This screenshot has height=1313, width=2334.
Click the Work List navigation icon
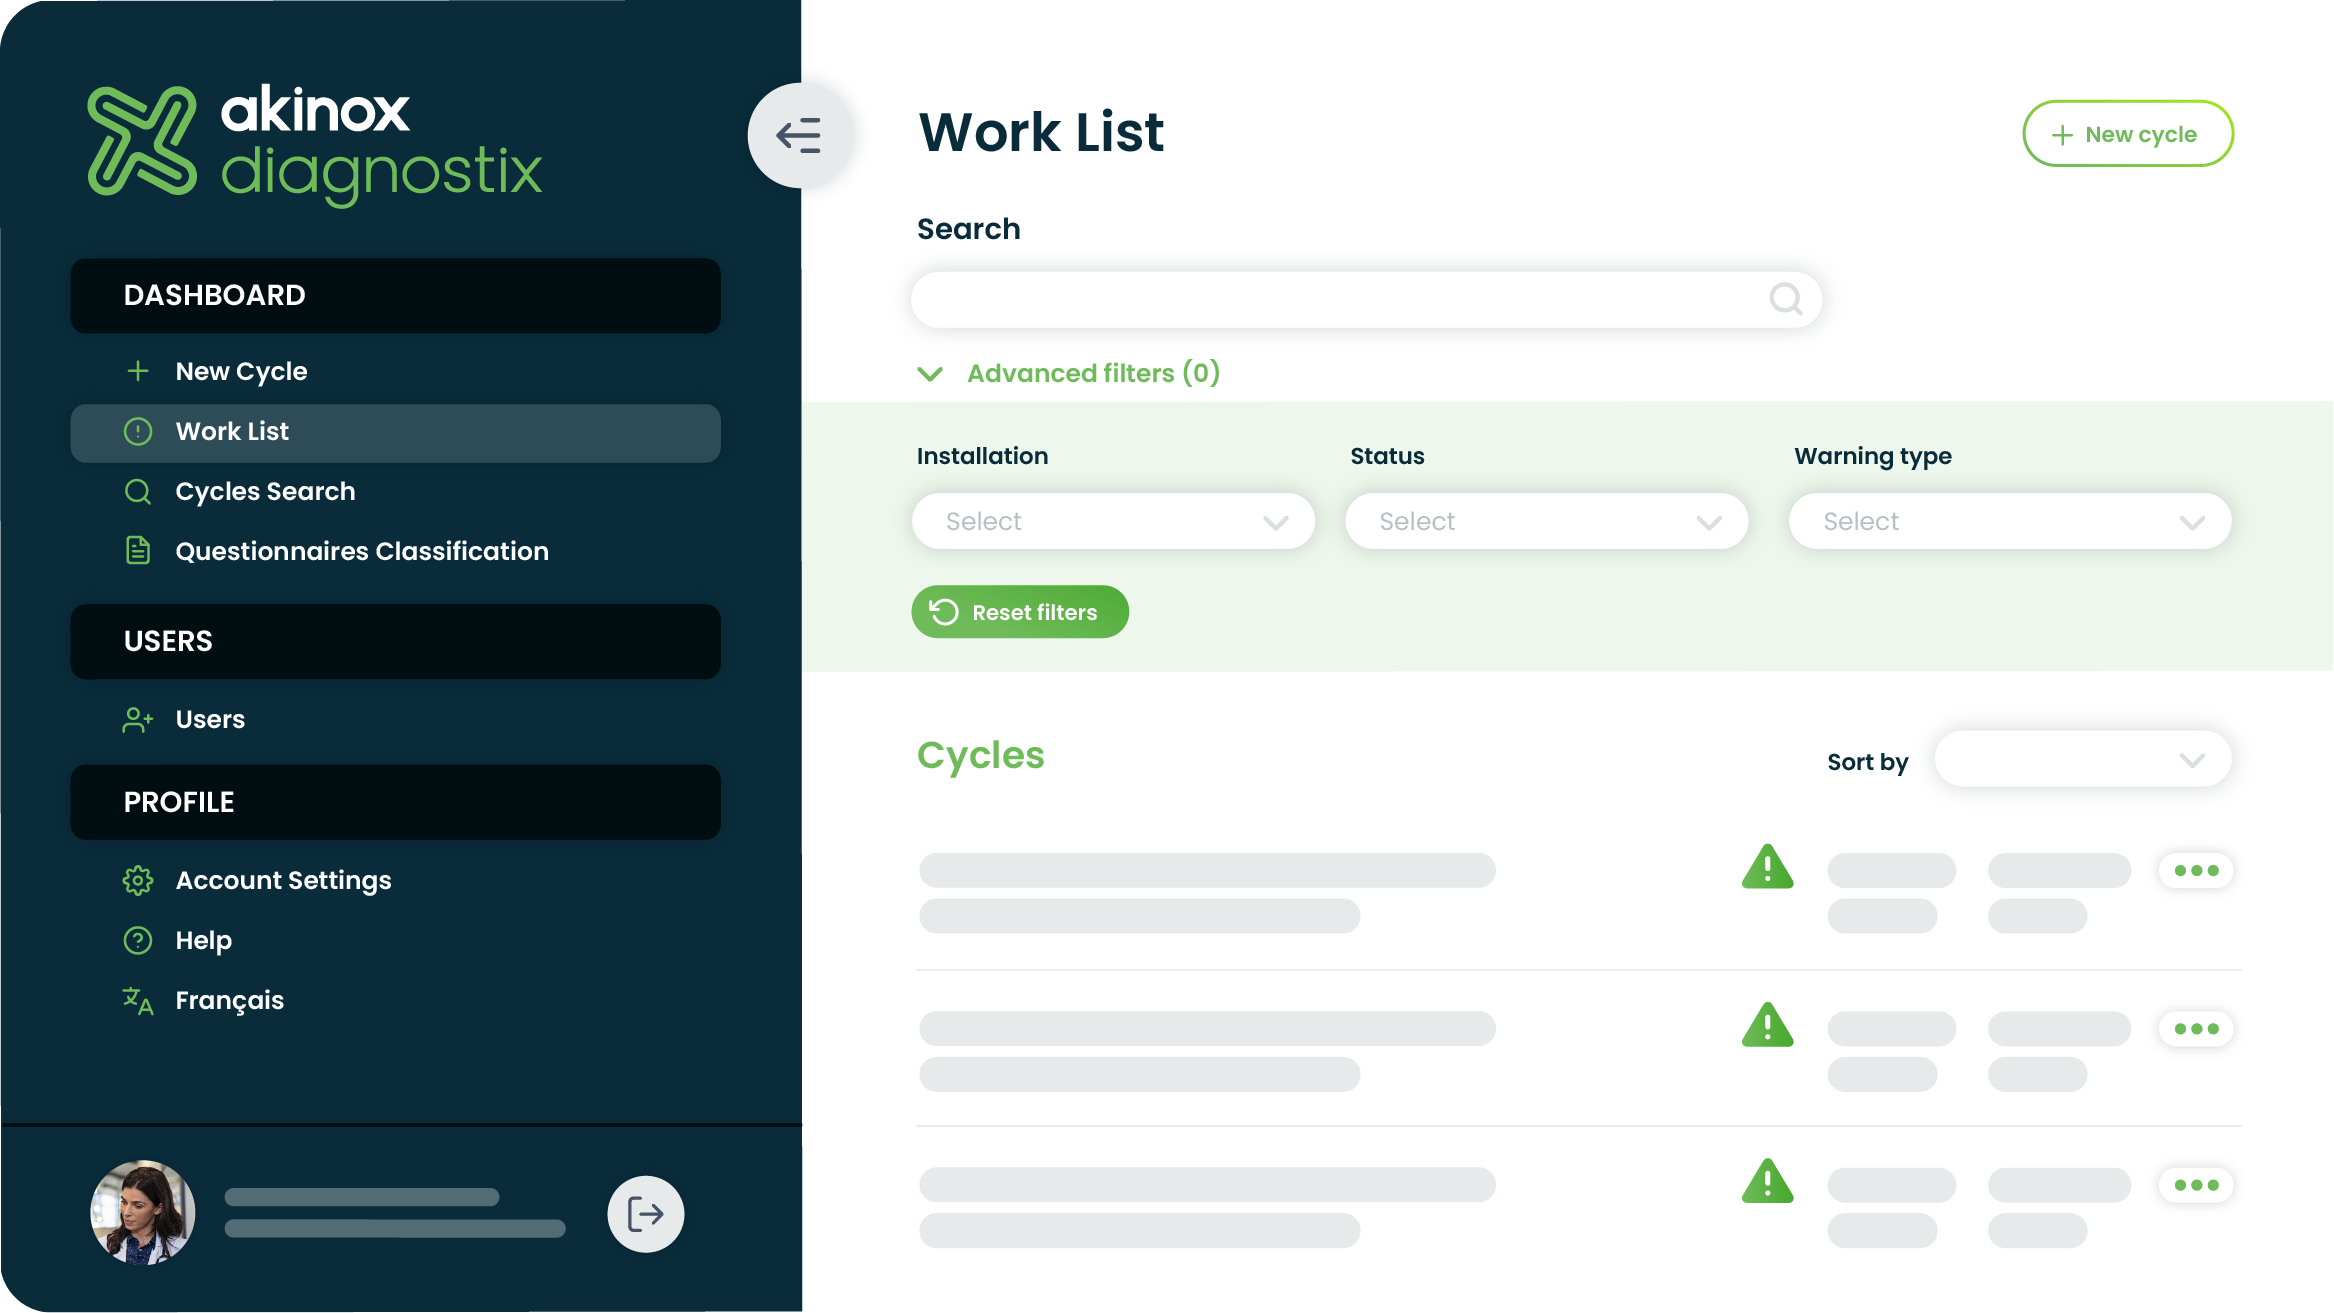click(139, 431)
